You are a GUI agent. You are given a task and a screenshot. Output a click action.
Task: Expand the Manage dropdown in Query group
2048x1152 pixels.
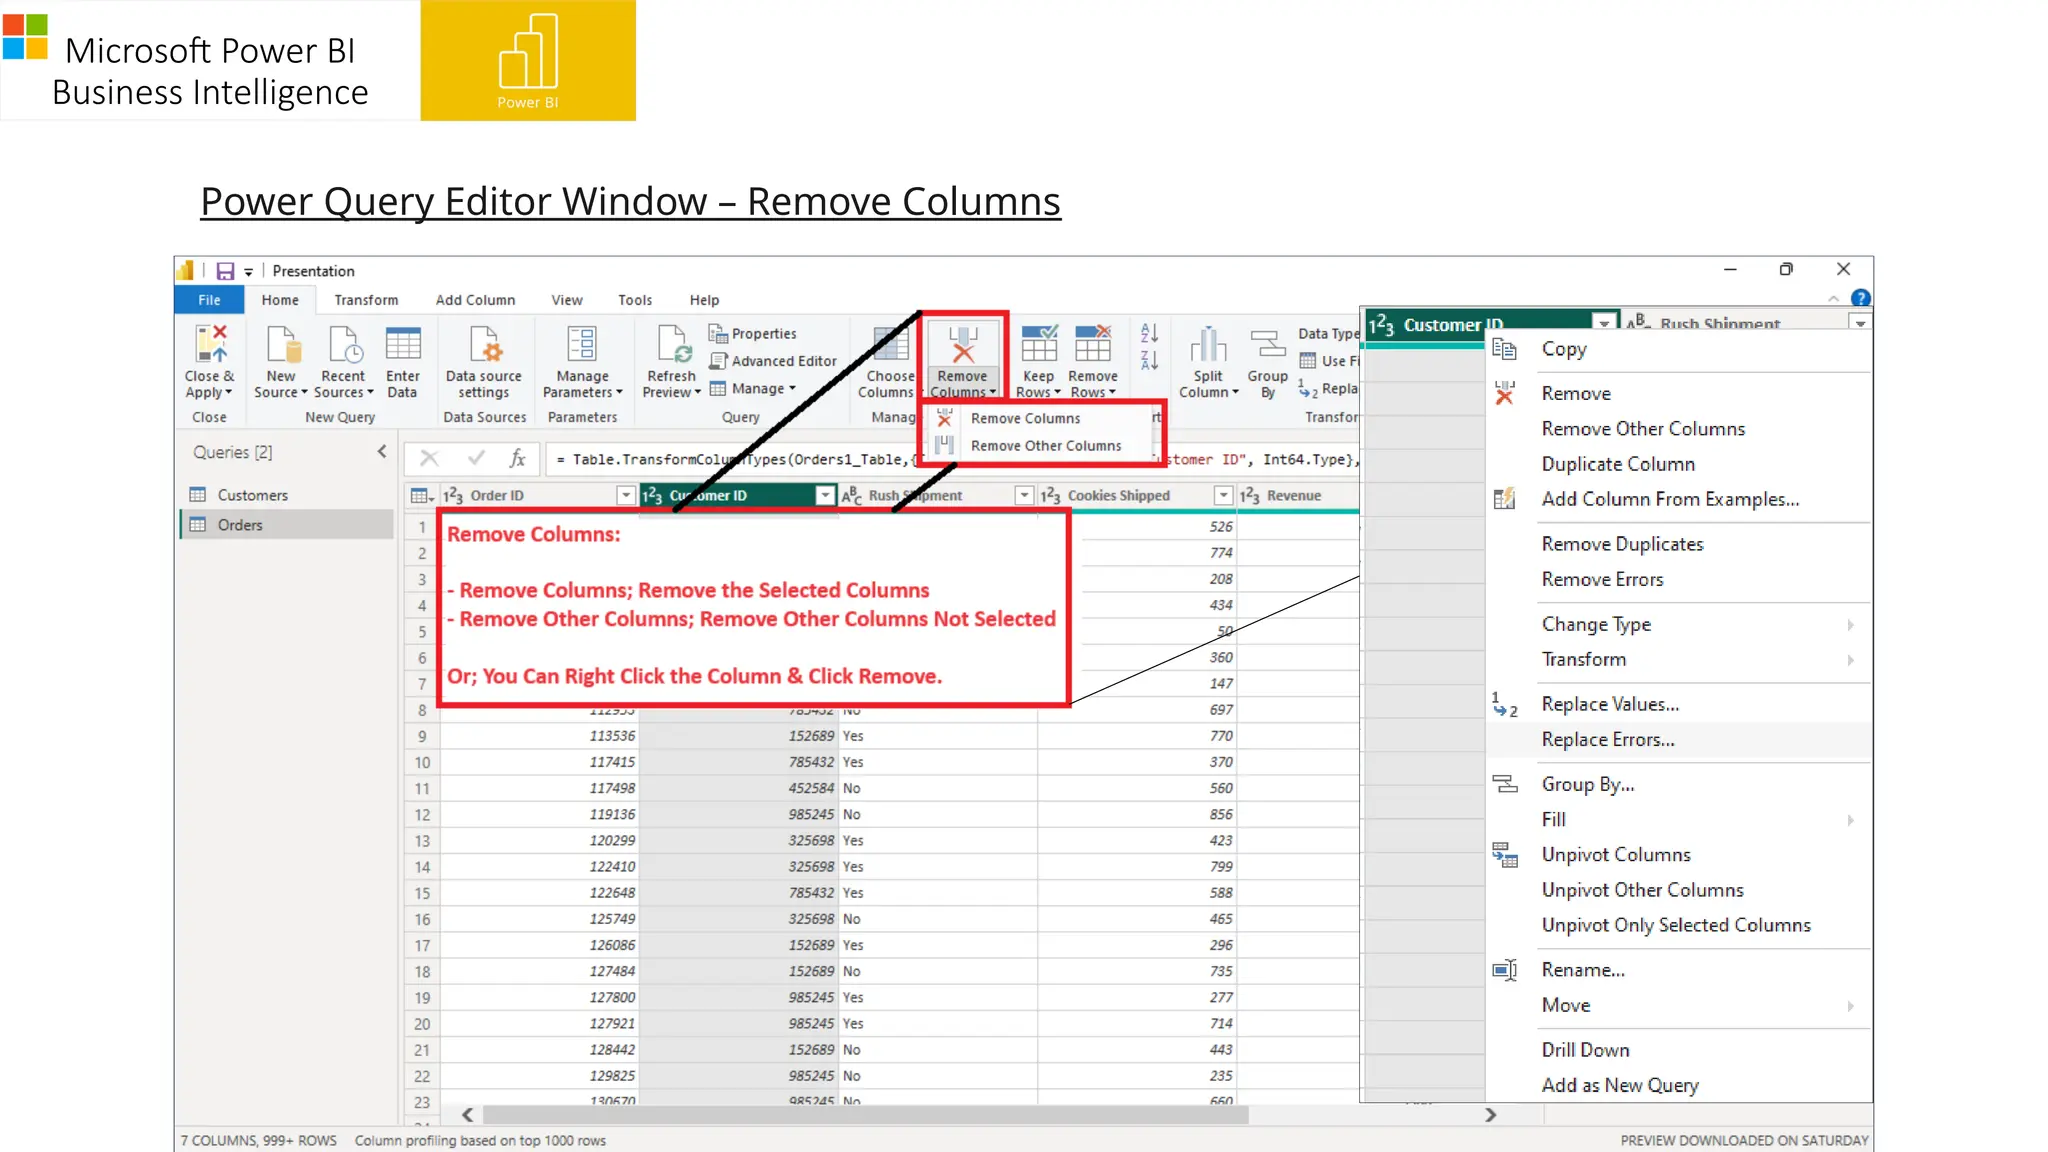(x=753, y=389)
